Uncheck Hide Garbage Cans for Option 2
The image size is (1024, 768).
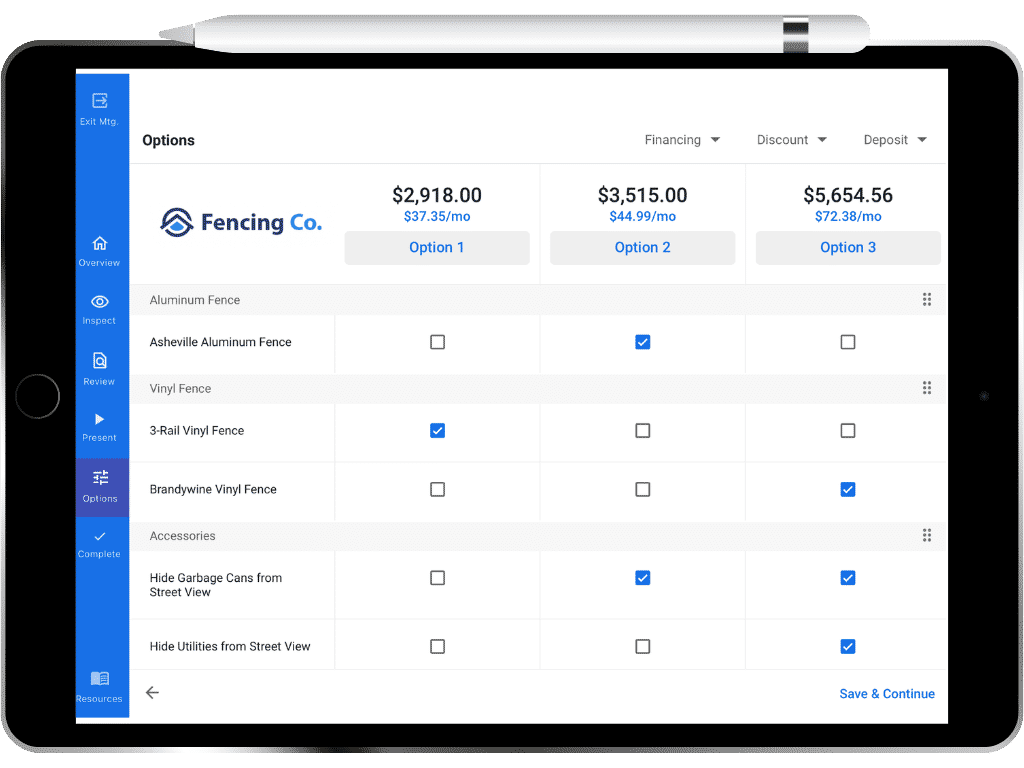coord(643,578)
